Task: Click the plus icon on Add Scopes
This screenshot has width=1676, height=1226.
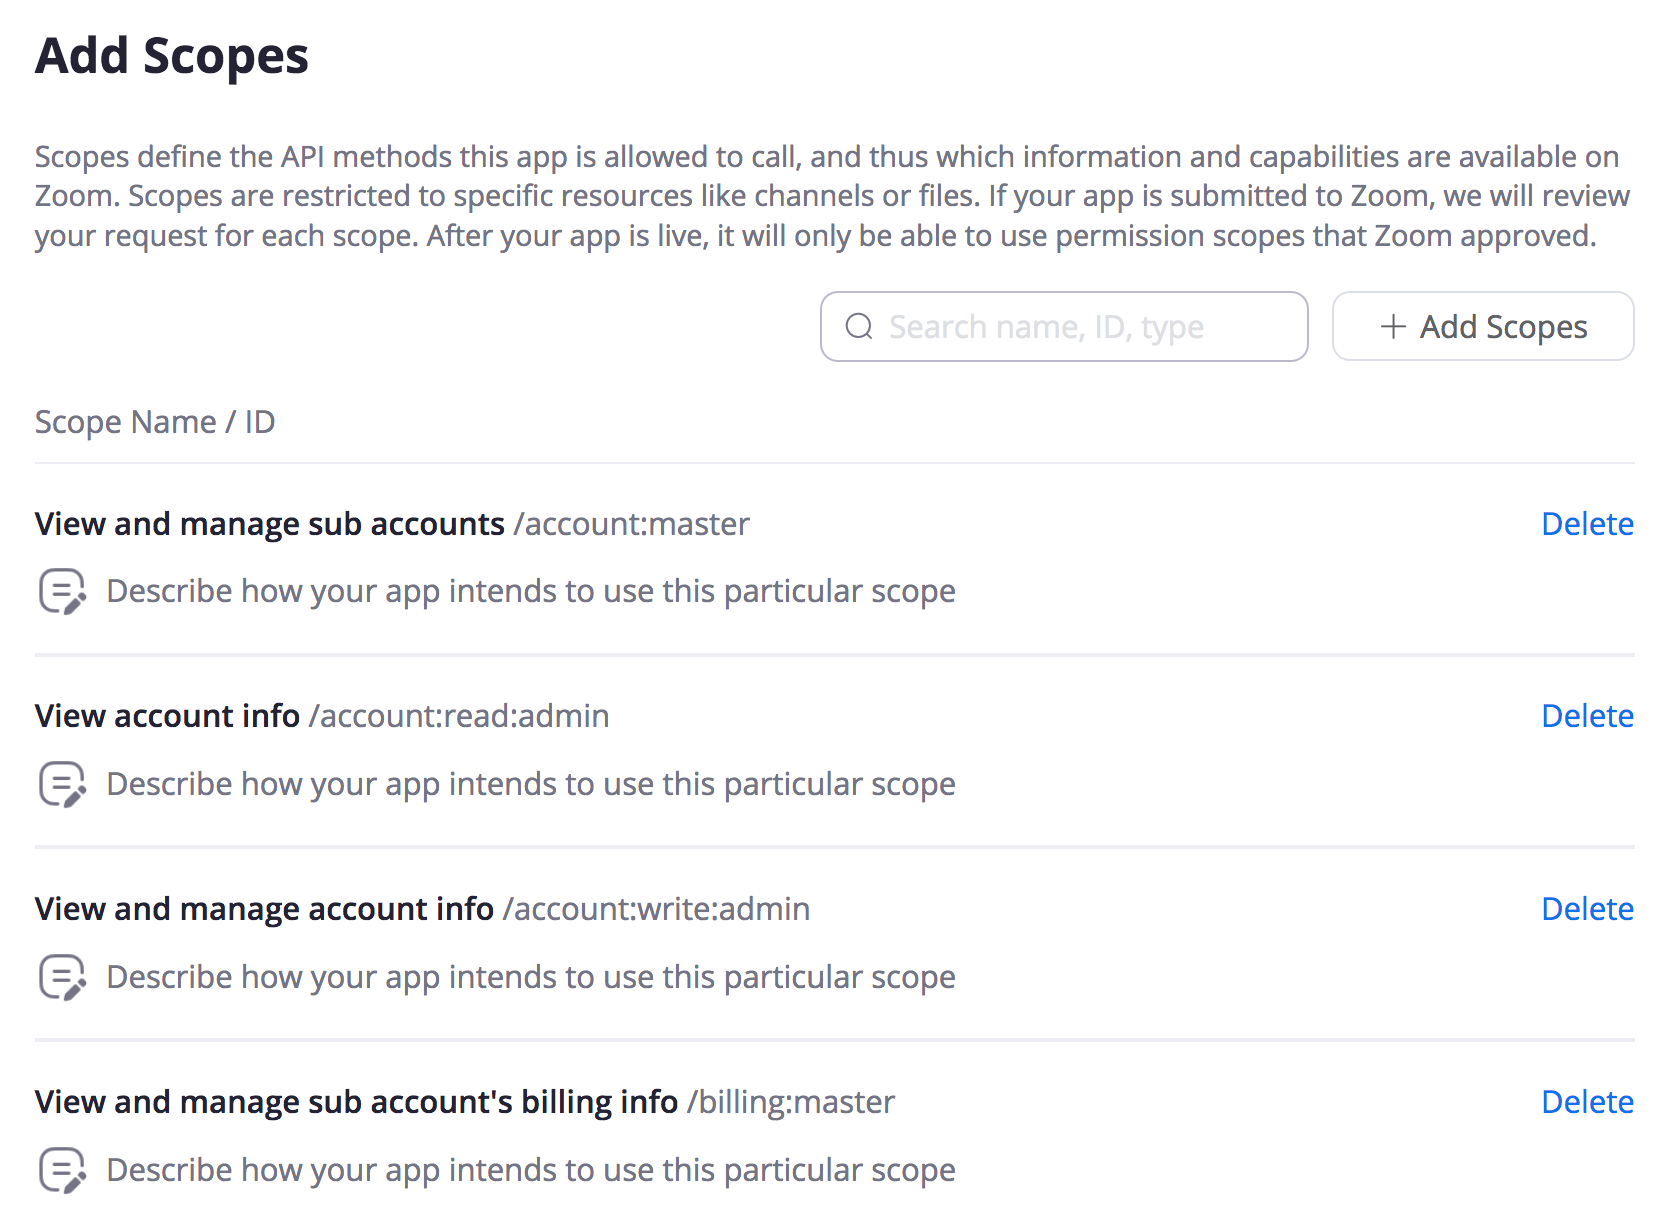Action: point(1392,326)
